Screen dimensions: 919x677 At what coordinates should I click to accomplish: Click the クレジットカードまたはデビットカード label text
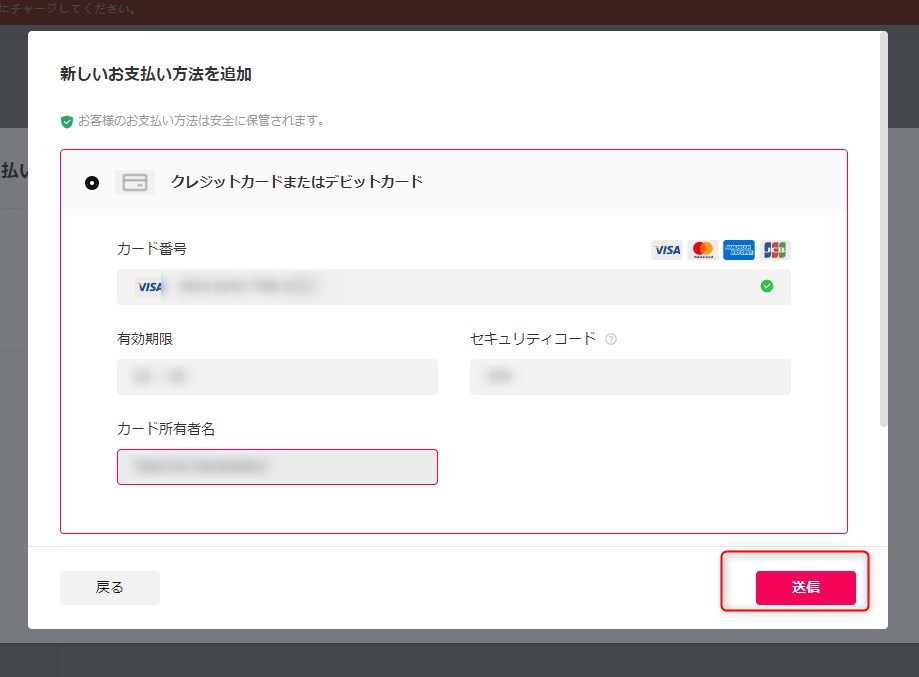[x=297, y=182]
